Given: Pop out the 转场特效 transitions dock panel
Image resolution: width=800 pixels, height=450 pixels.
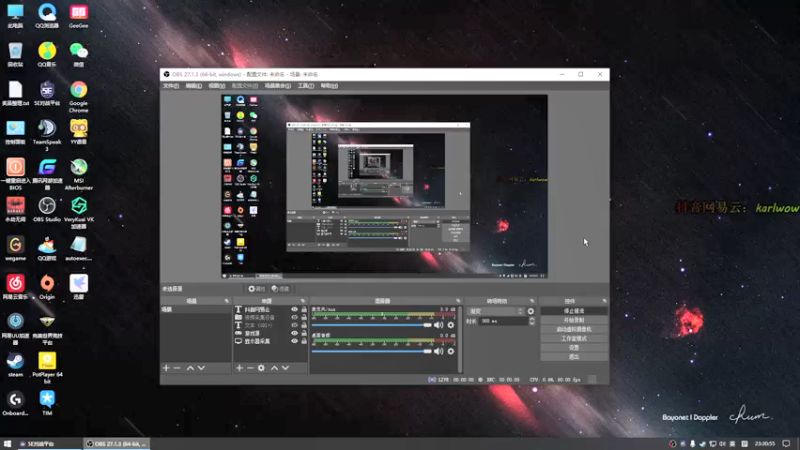Looking at the screenshot, I should (x=532, y=301).
